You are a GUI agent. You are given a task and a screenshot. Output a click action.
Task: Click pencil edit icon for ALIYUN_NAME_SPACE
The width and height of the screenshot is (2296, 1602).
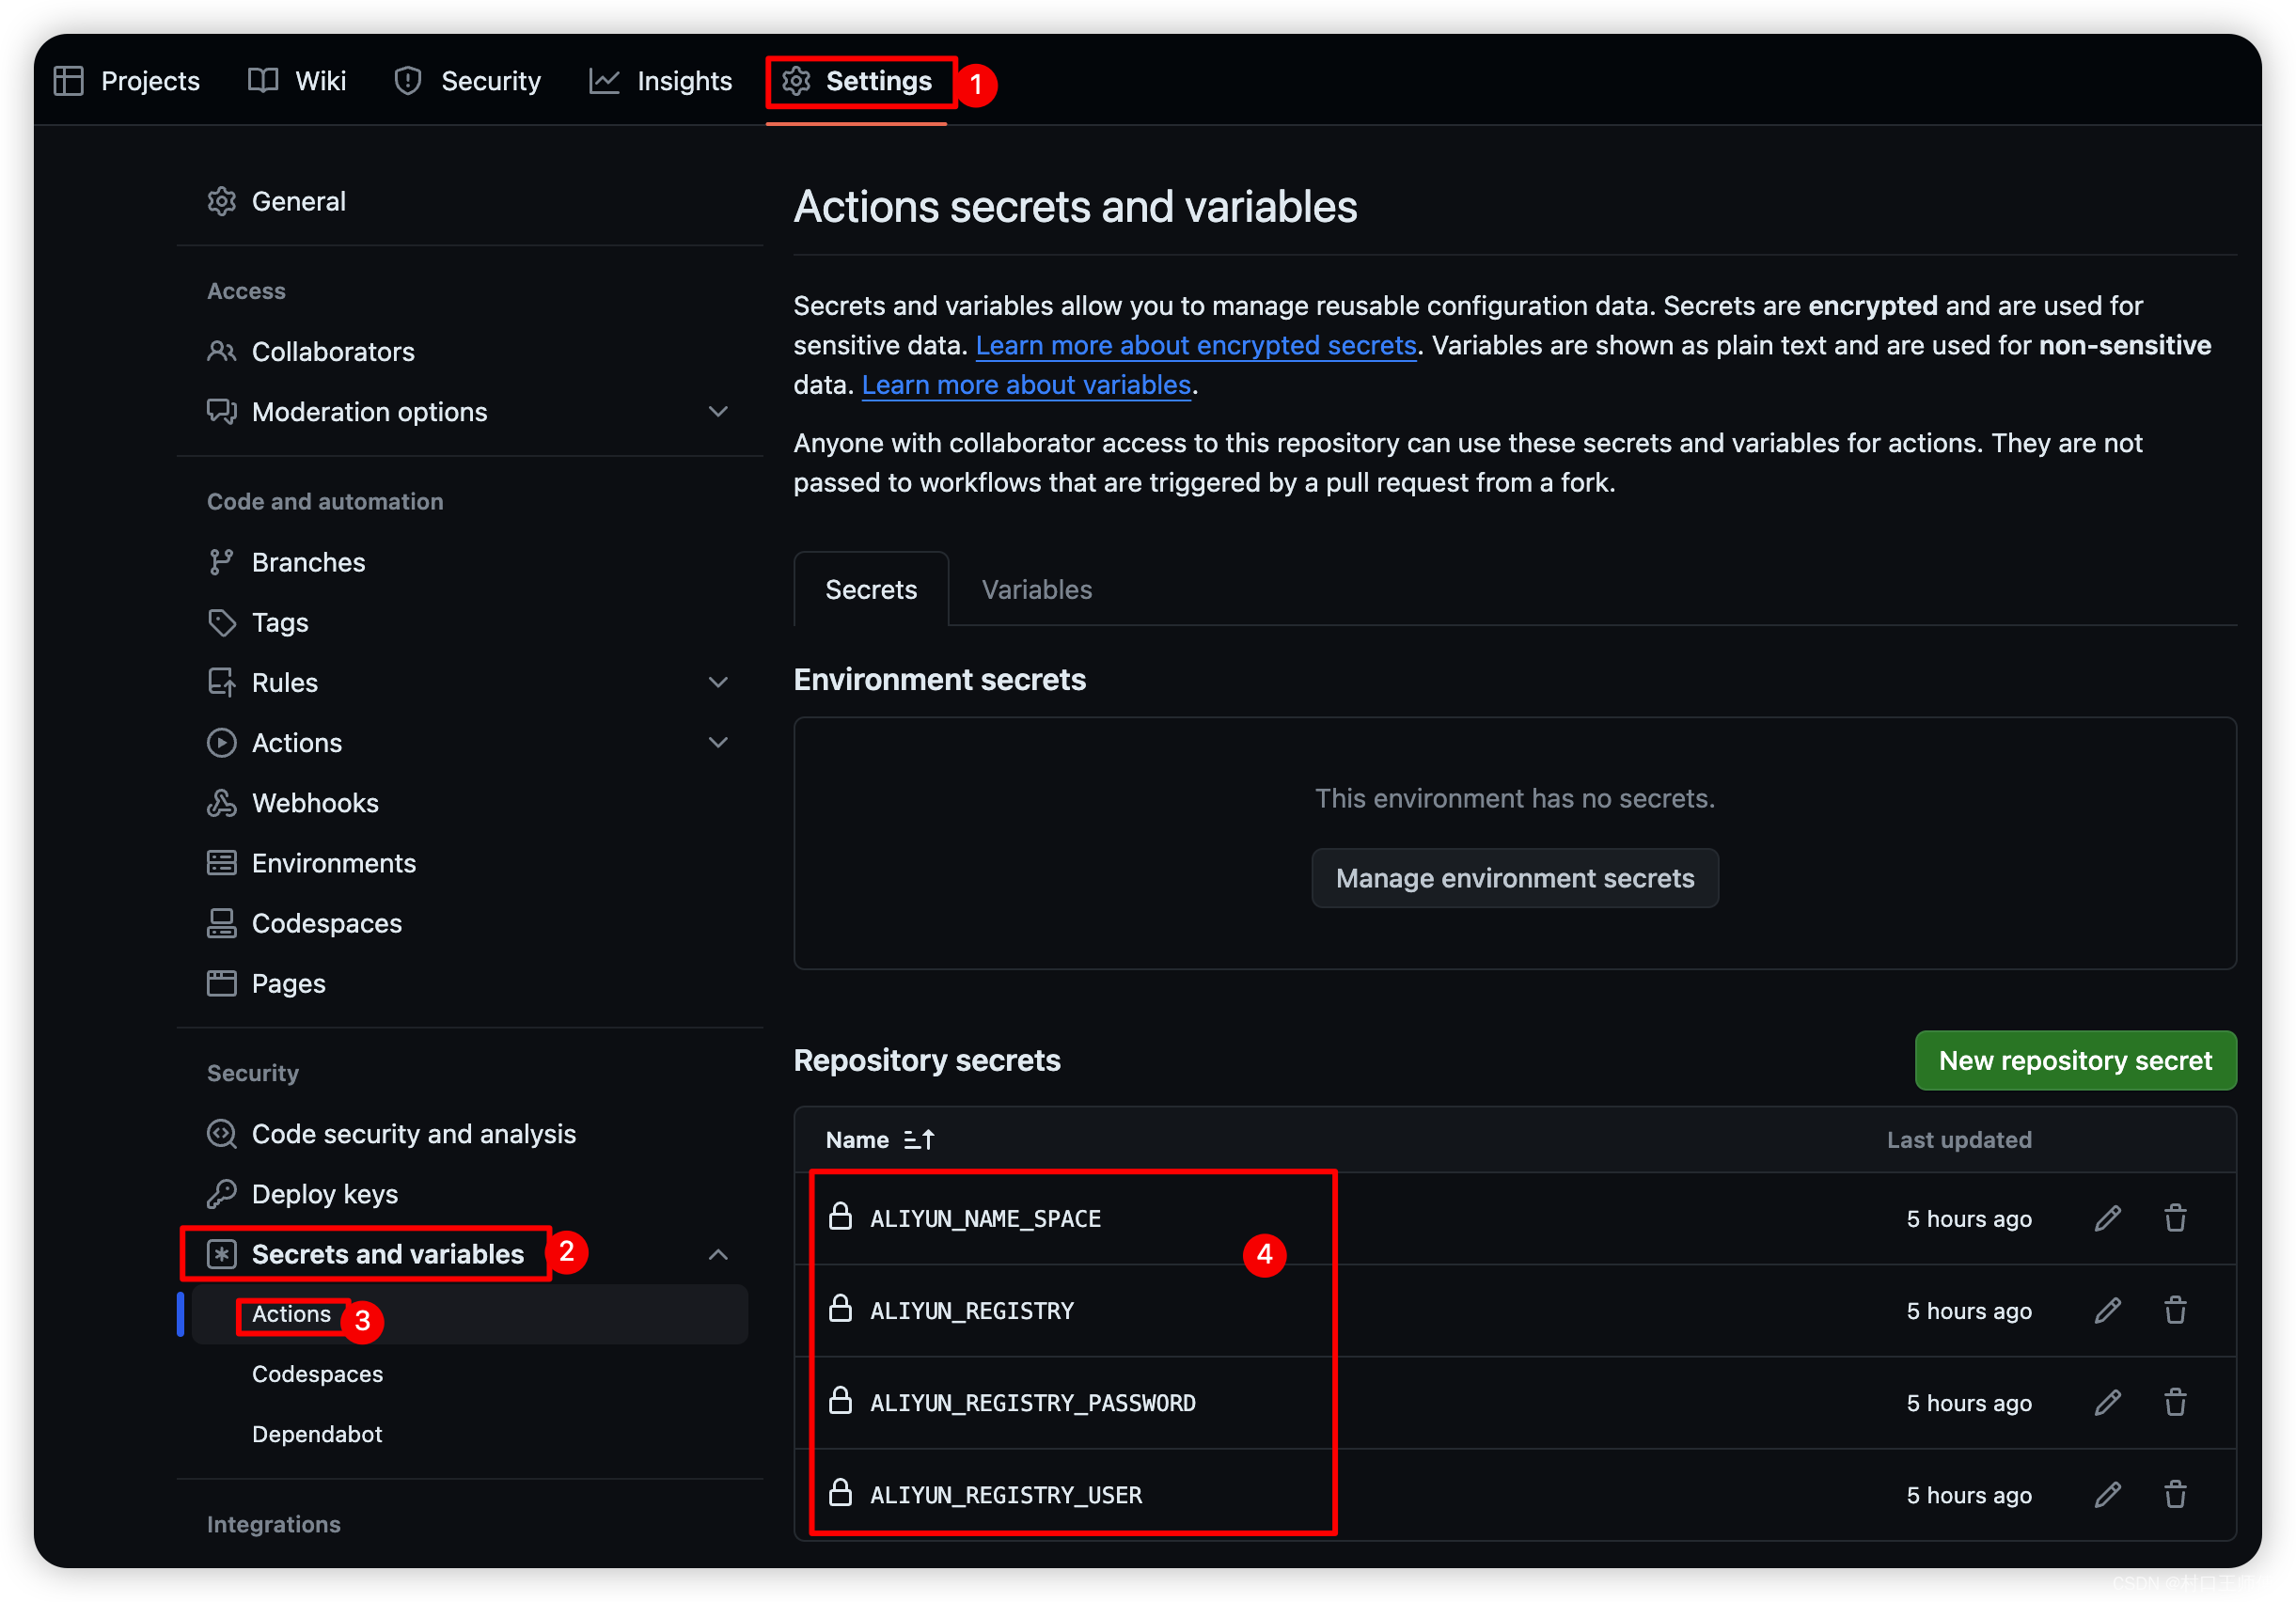(x=2107, y=1218)
